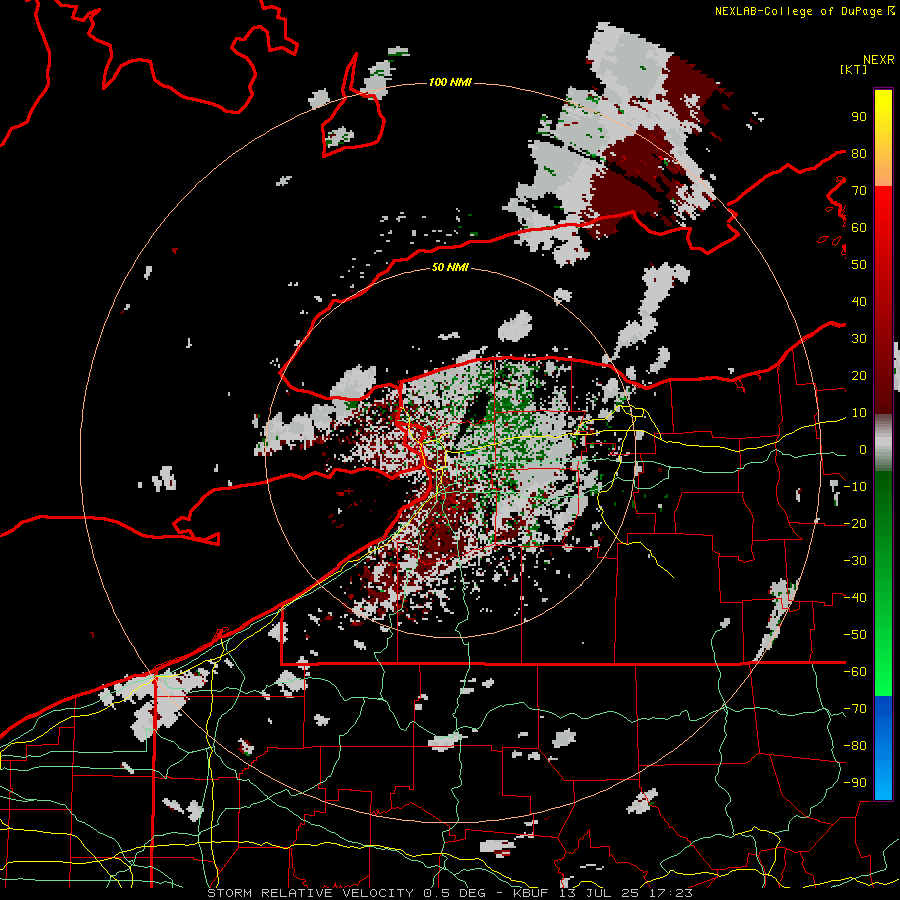This screenshot has width=900, height=900.
Task: Click the 100 NMI range ring label
Action: [450, 82]
